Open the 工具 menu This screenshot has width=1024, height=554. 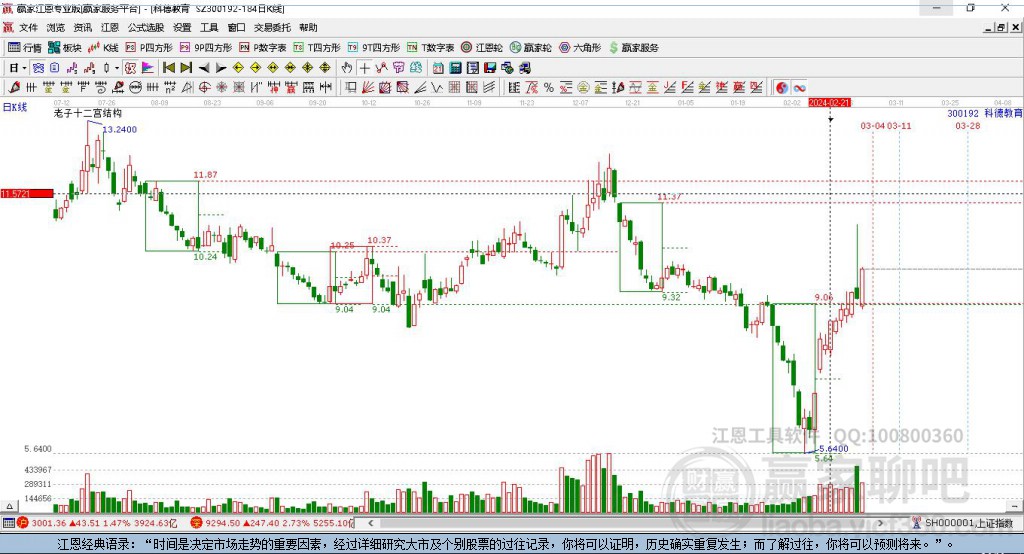[x=209, y=27]
